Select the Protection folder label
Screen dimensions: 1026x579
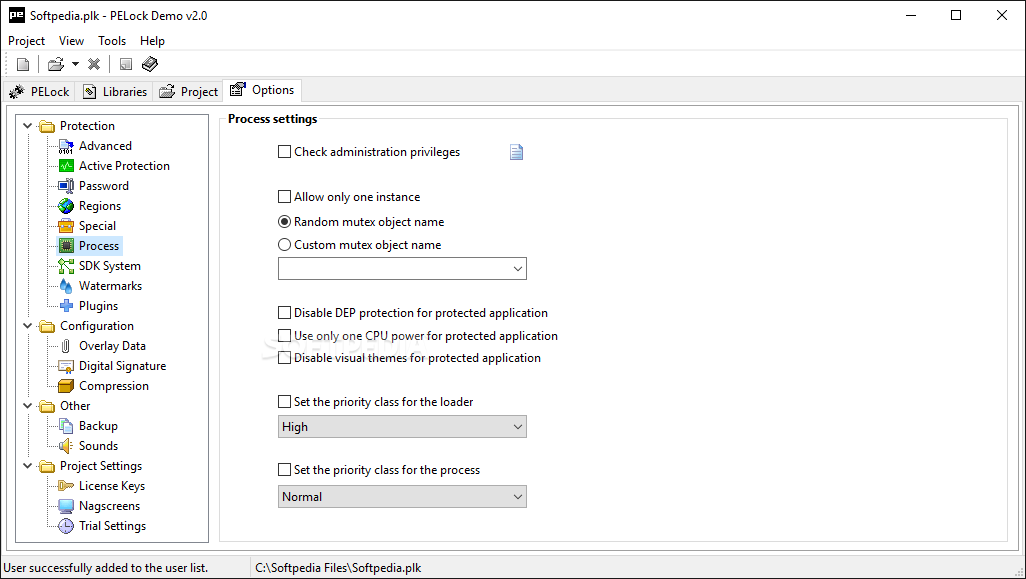click(x=87, y=126)
